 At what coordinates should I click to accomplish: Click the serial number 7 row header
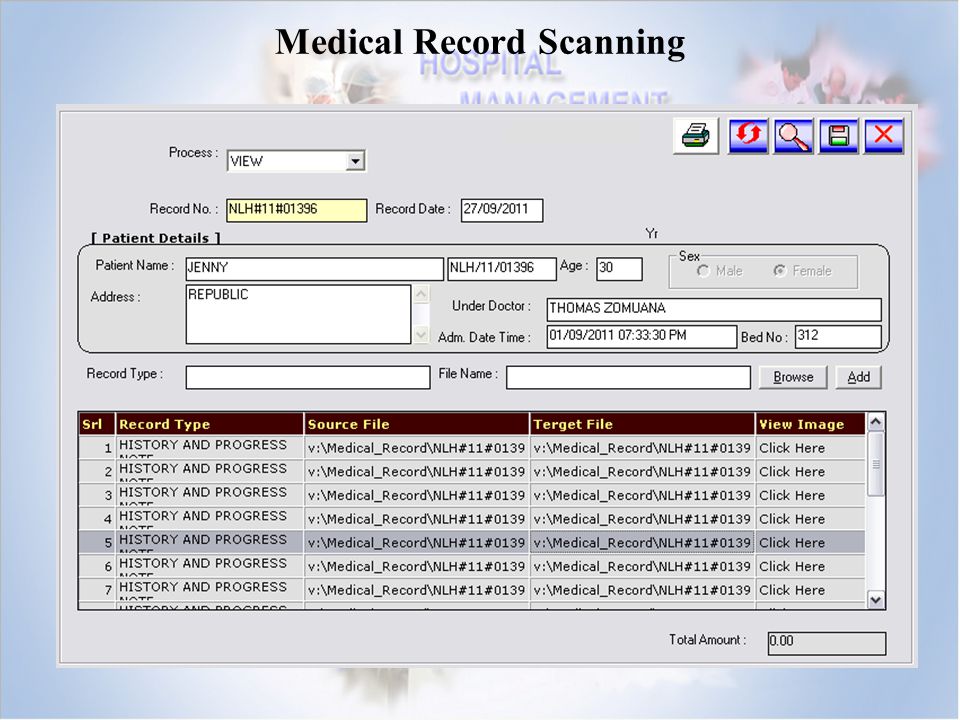pos(97,590)
